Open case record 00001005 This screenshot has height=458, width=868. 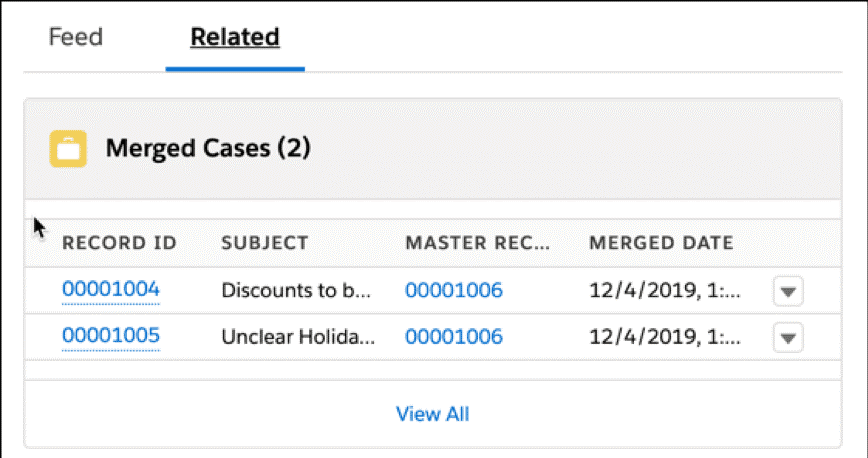tap(110, 336)
